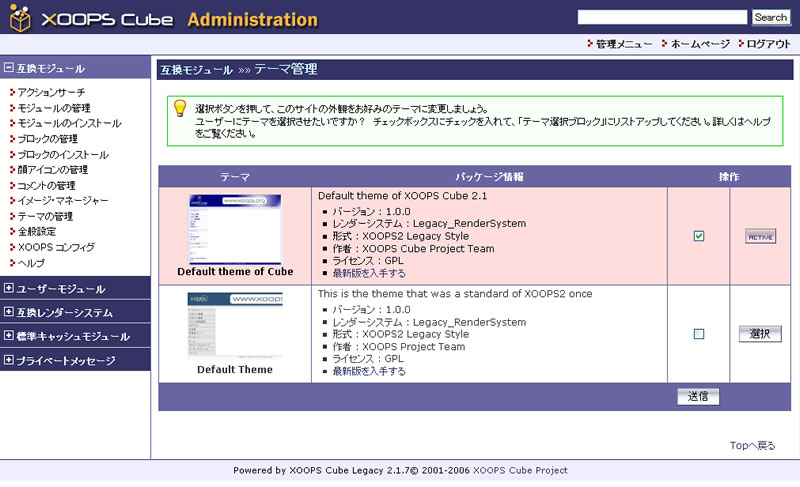
Task: Open ヘルプ in sidebar
Action: 31,263
